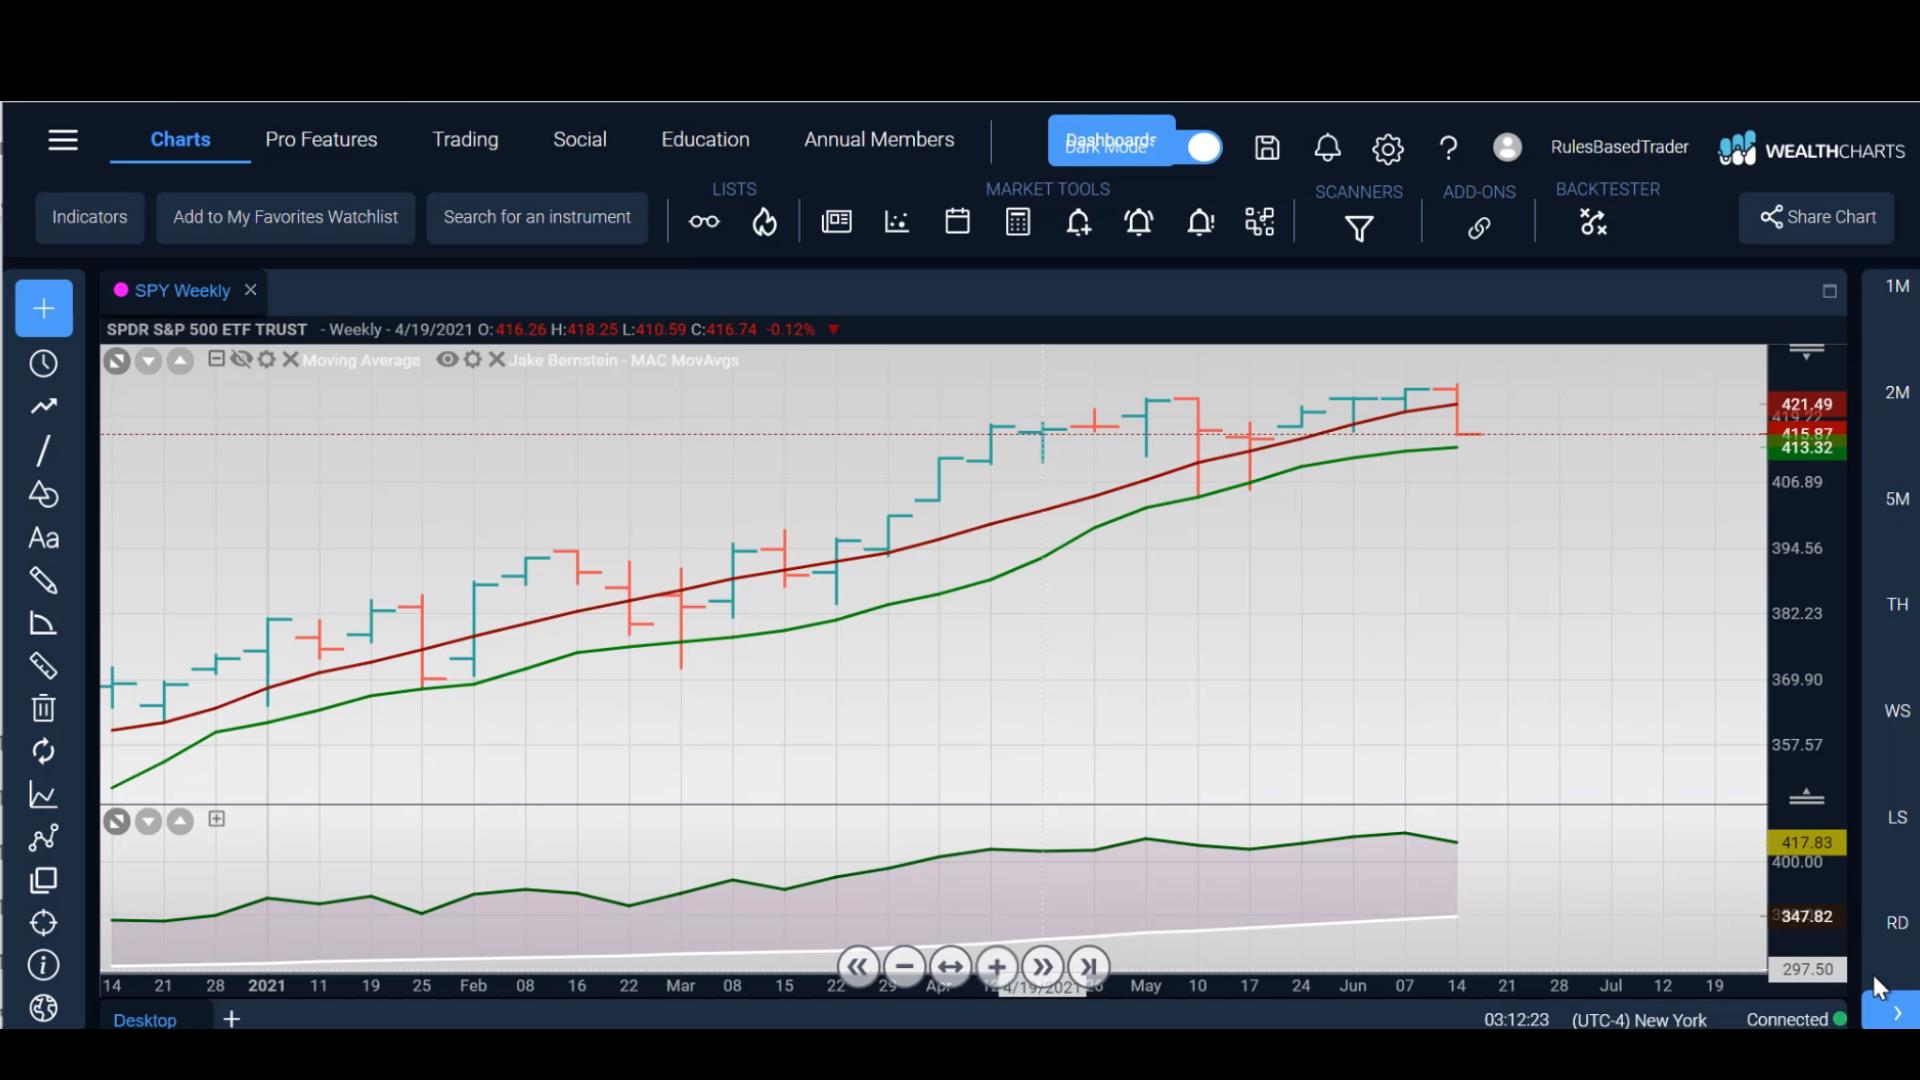Select the Aa text tool

[43, 538]
